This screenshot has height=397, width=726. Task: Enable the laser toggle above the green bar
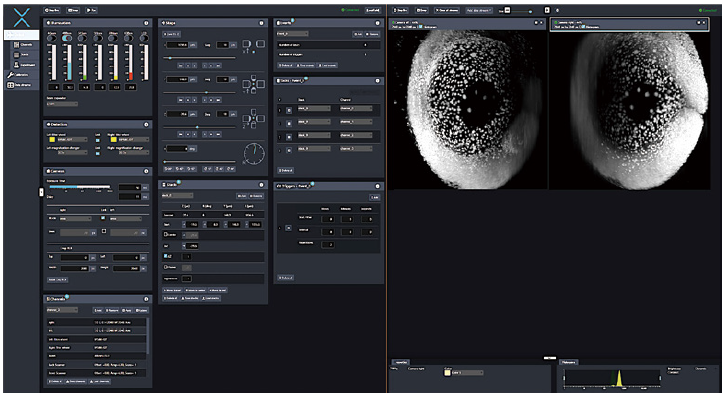pyautogui.click(x=82, y=38)
